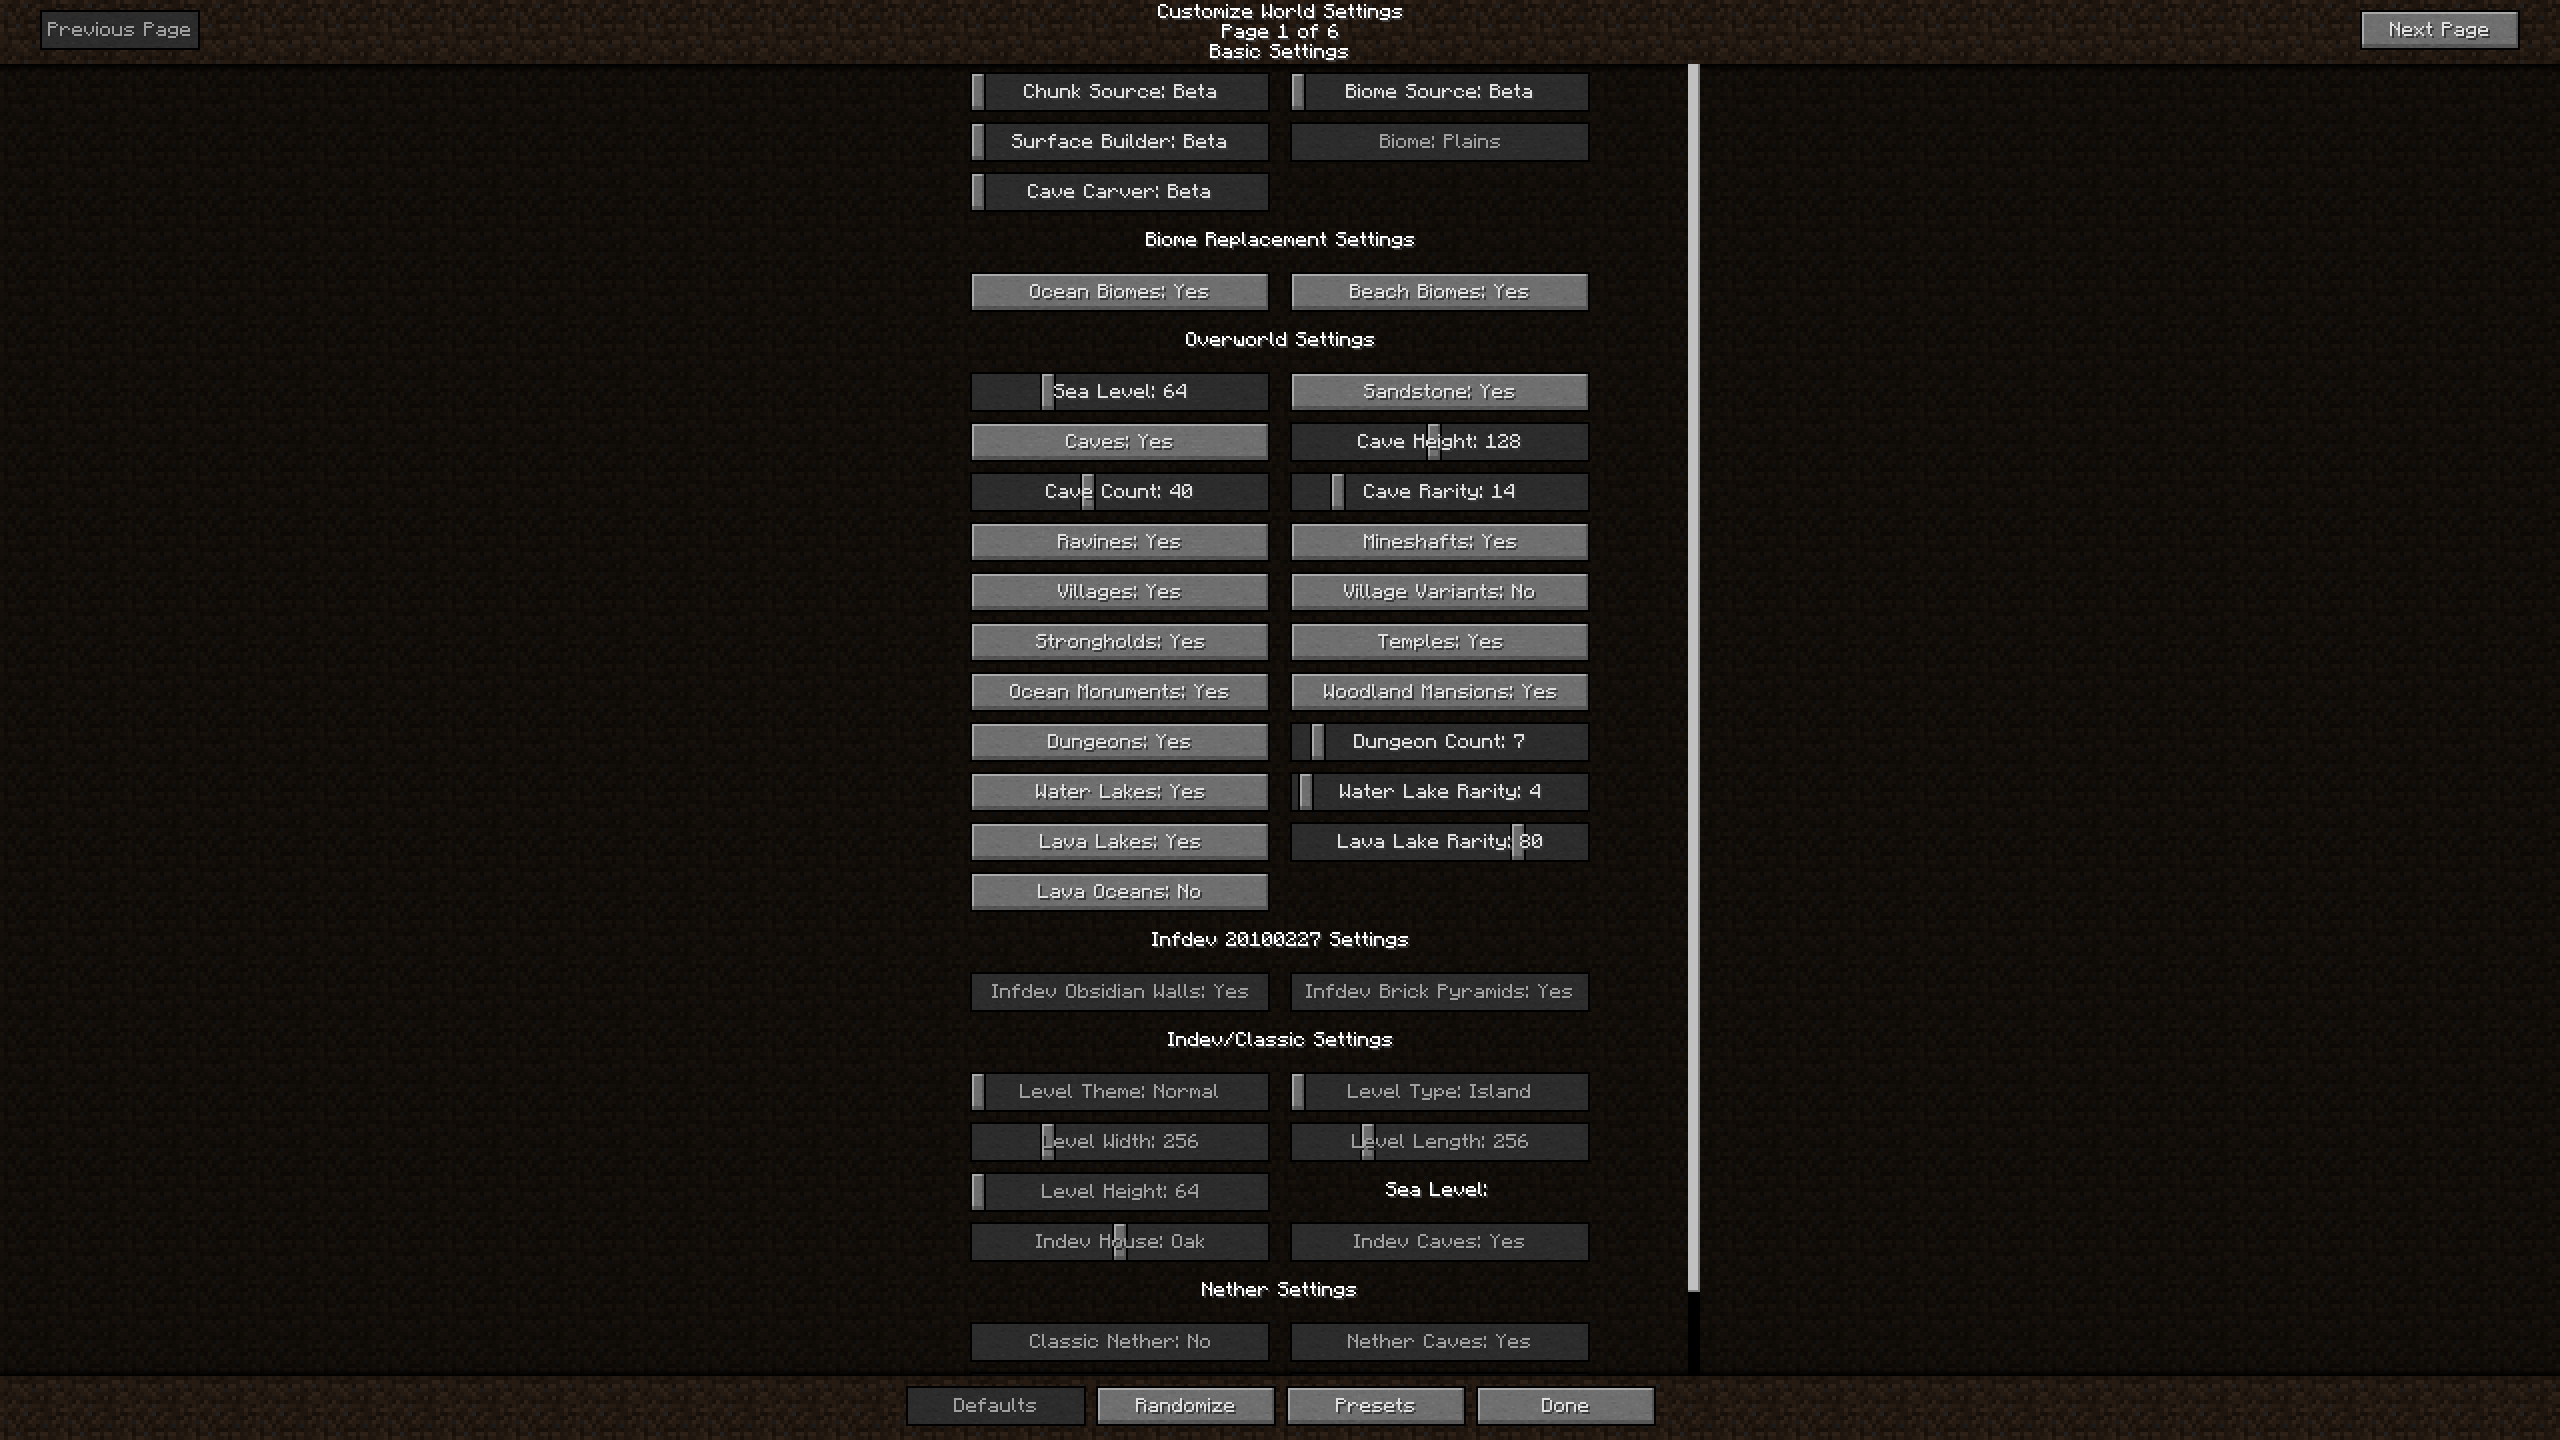Screen dimensions: 2560x1440
Task: Adjust the Lava Lake Rarity: 80 slider
Action: click(x=1516, y=840)
